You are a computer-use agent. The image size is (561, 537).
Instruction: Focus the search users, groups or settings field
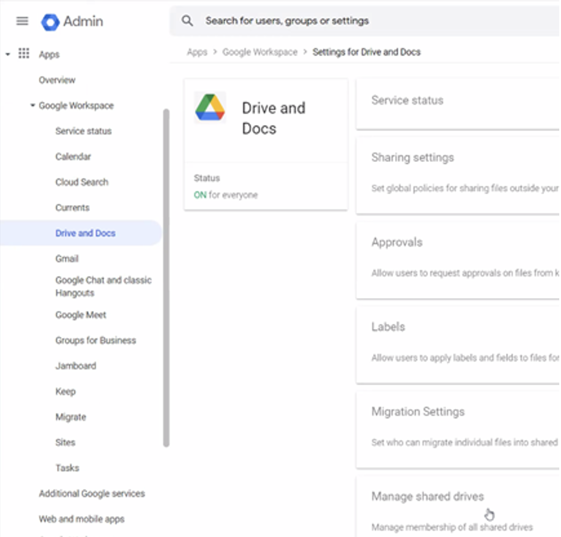(x=365, y=21)
